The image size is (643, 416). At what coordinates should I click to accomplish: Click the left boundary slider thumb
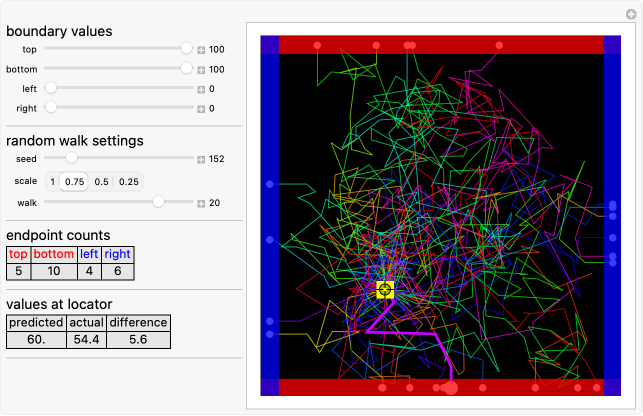[x=51, y=87]
